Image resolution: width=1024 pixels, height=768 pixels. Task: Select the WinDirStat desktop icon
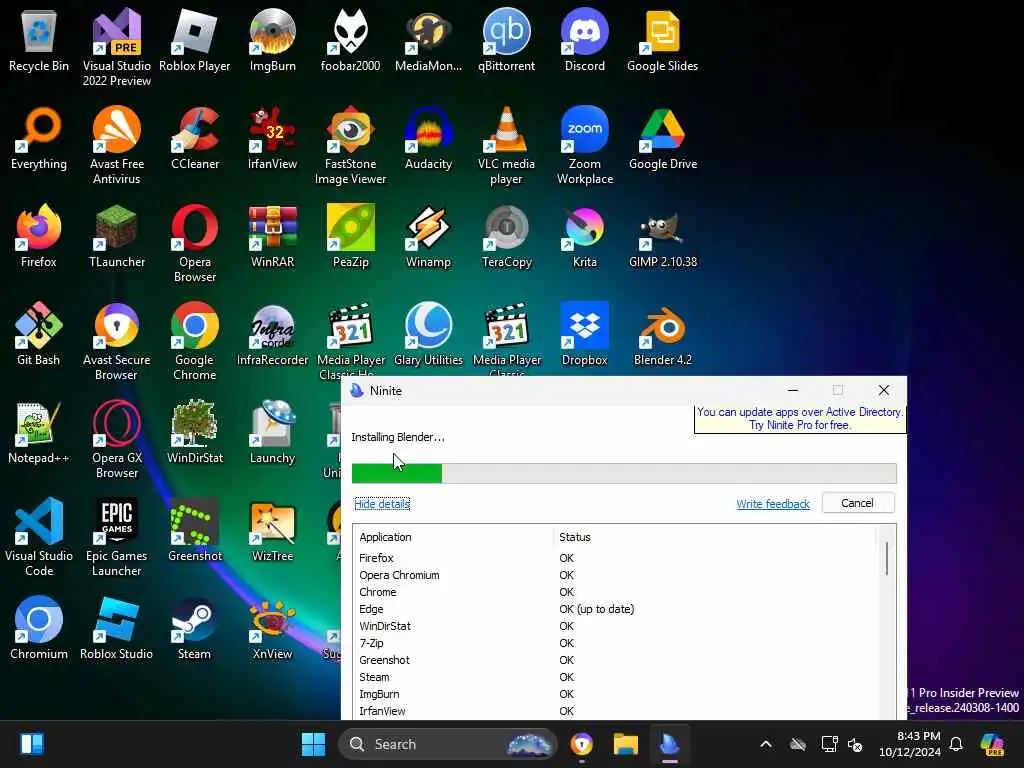click(195, 432)
